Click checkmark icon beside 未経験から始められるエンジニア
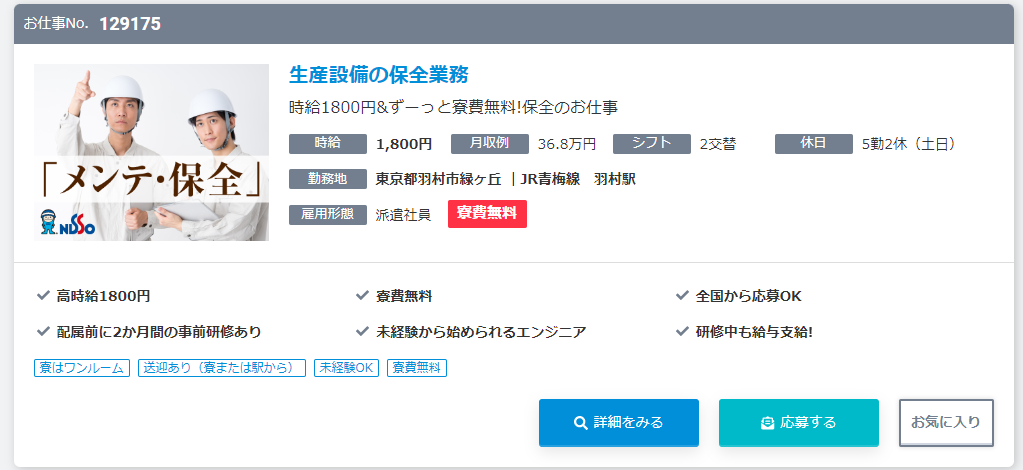This screenshot has width=1023, height=470. point(363,332)
